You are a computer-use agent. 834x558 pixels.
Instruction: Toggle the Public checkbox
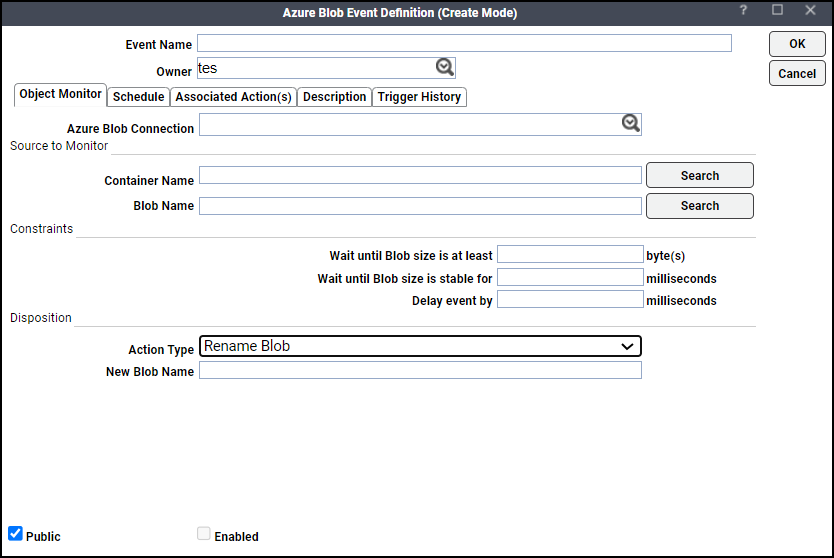[15, 534]
